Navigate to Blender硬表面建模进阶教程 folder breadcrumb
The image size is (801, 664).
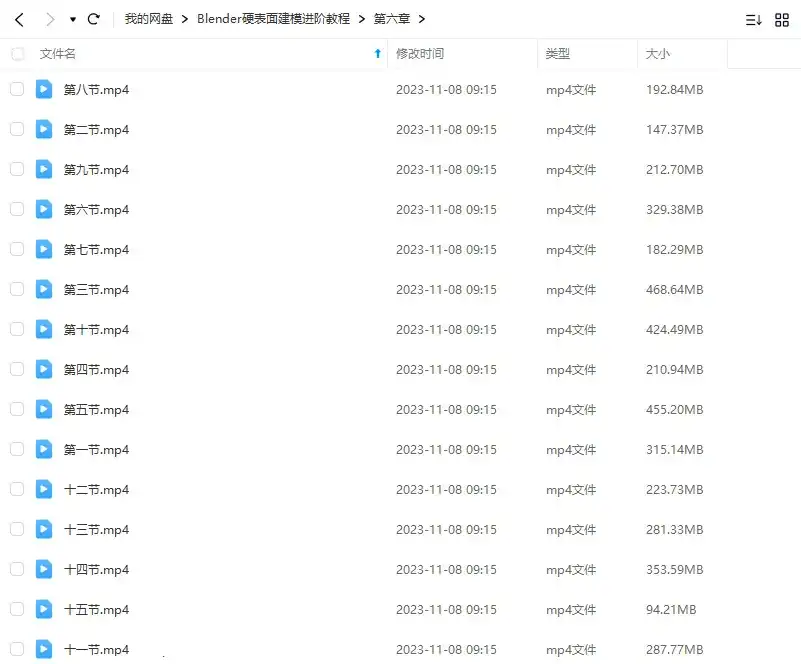pyautogui.click(x=273, y=19)
